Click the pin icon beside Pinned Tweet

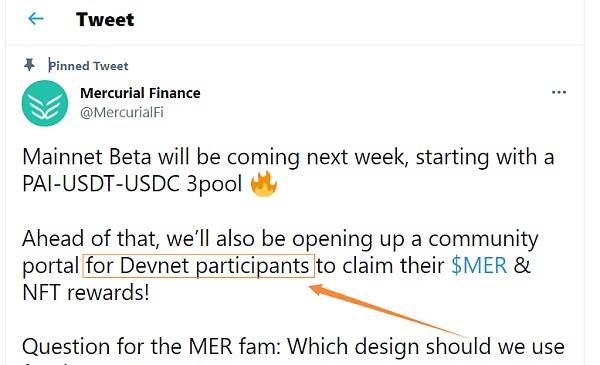pyautogui.click(x=29, y=65)
